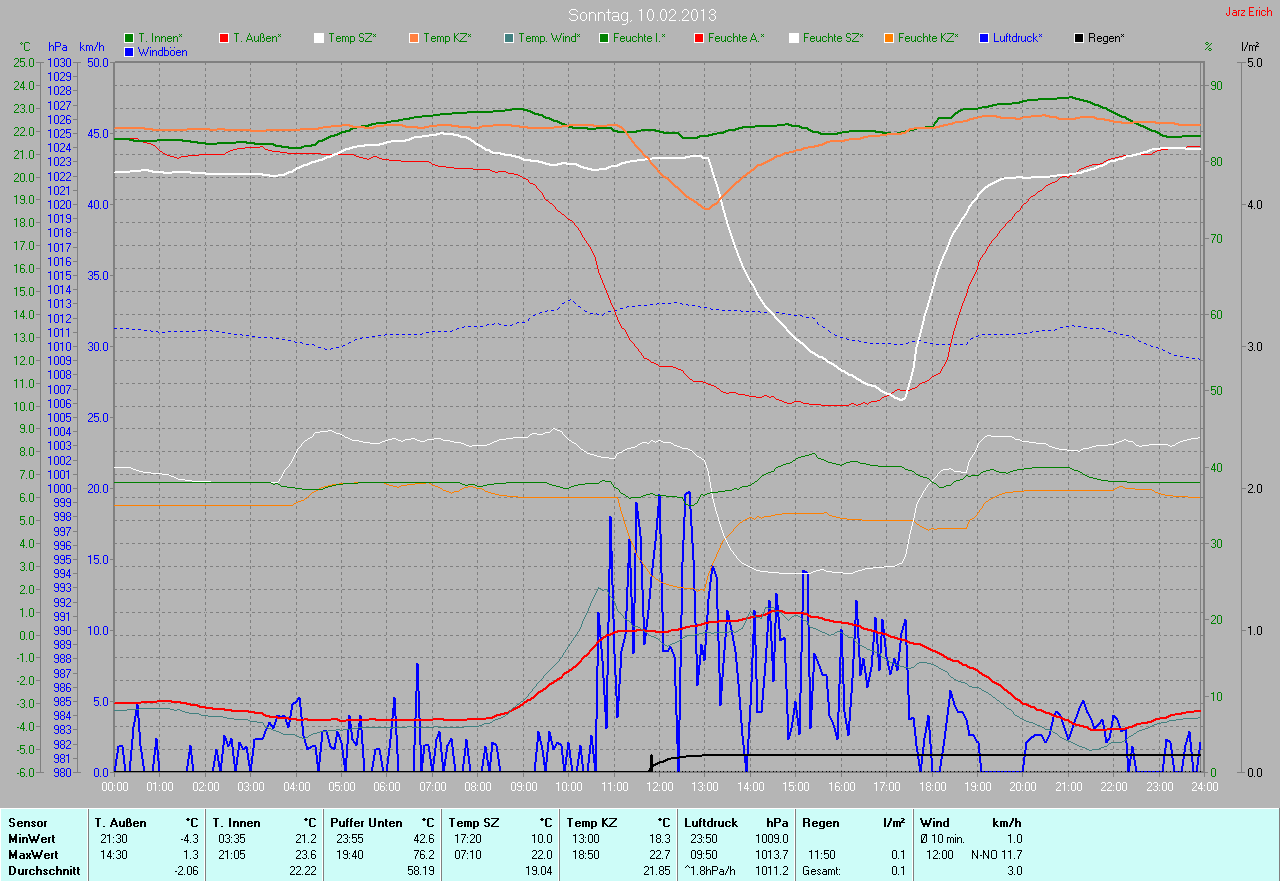Click the teal Temp. Wind legend swatch

point(508,38)
